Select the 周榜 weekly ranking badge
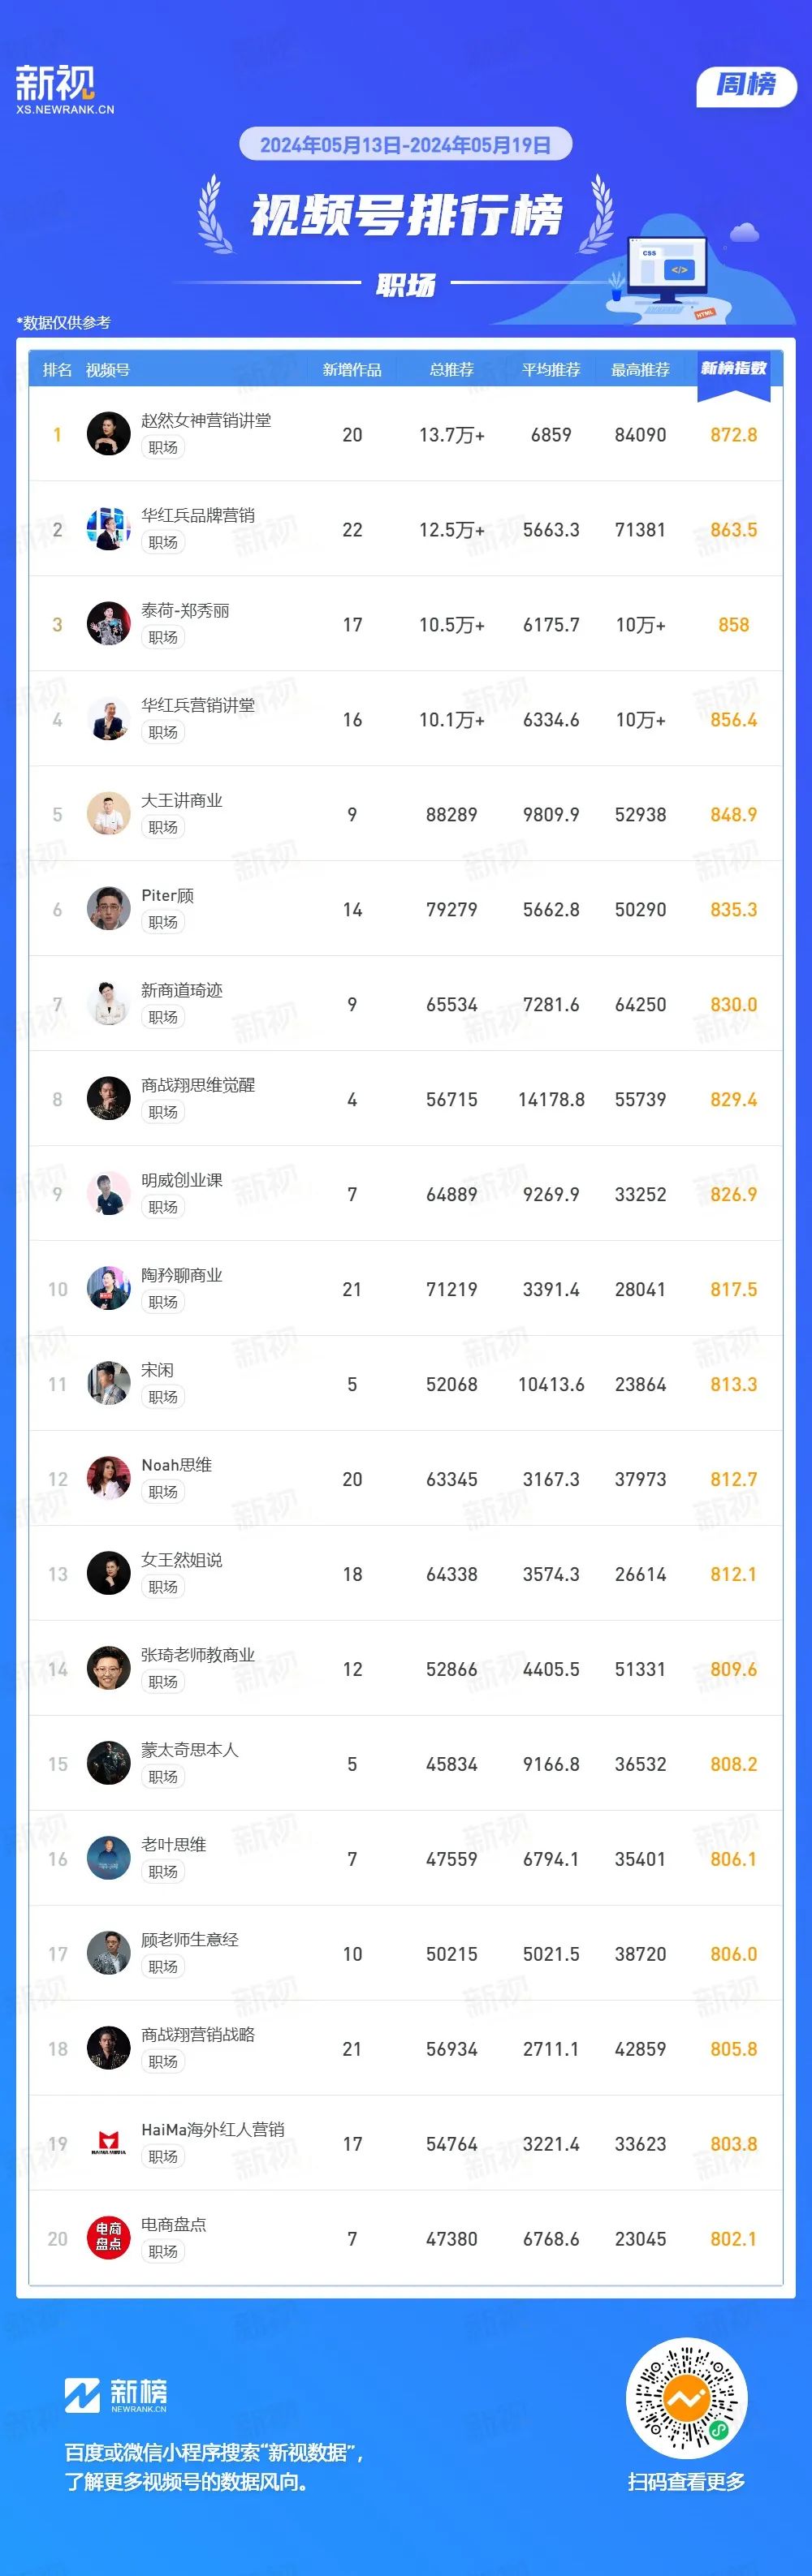The height and width of the screenshot is (2576, 812). [746, 85]
